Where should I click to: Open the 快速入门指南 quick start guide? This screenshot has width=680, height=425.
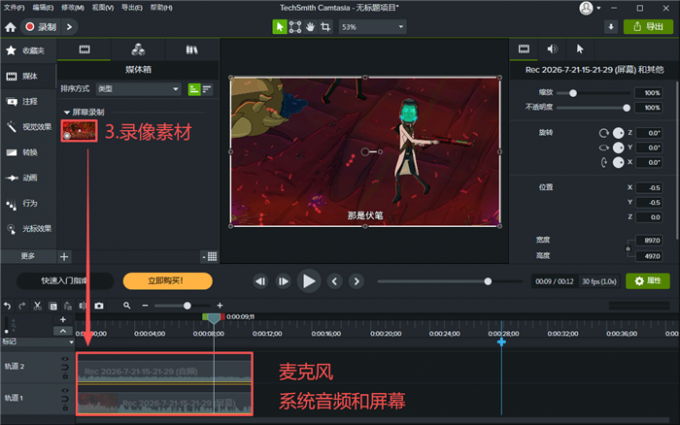click(x=65, y=281)
